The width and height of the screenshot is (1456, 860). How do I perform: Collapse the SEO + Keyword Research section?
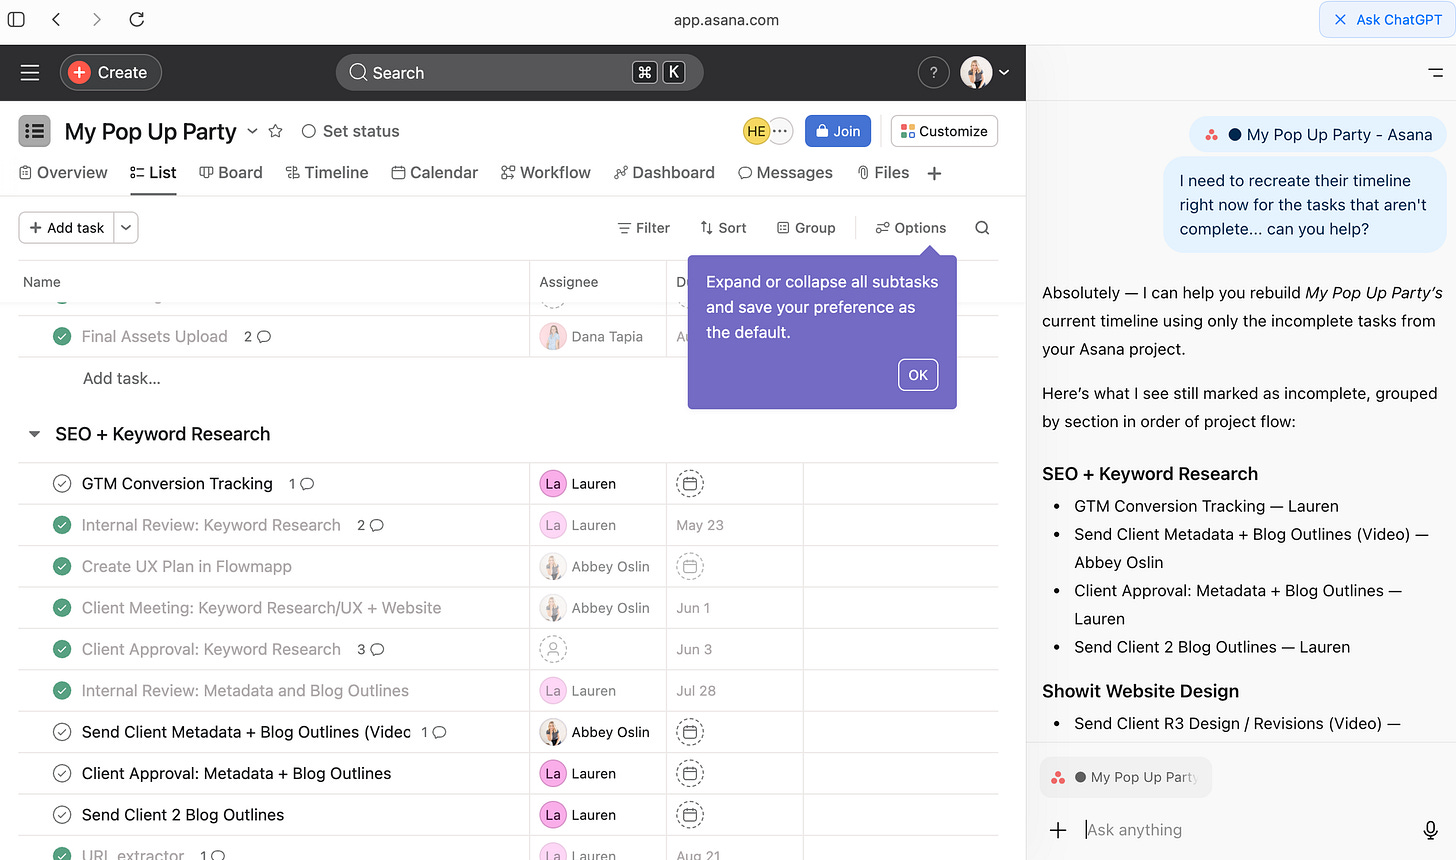click(x=34, y=434)
